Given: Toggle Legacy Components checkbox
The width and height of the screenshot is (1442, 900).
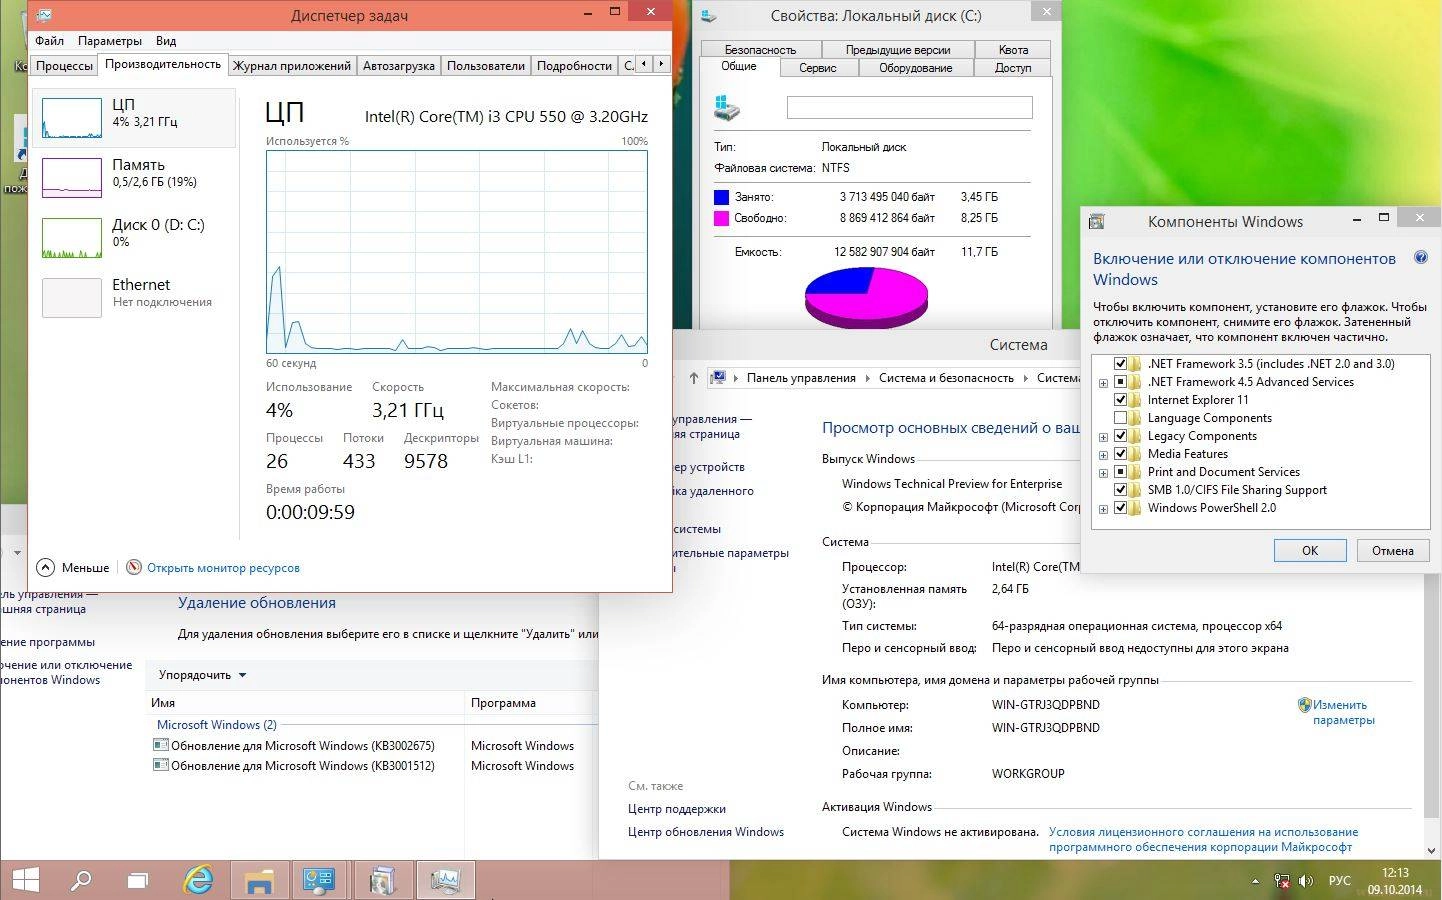Looking at the screenshot, I should [x=1120, y=436].
